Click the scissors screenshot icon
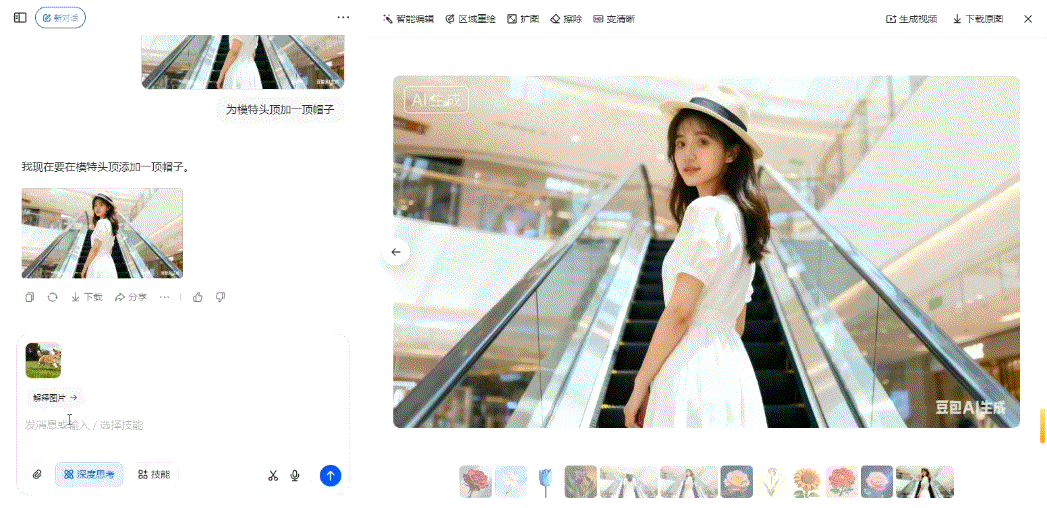The height and width of the screenshot is (508, 1047). (272, 475)
